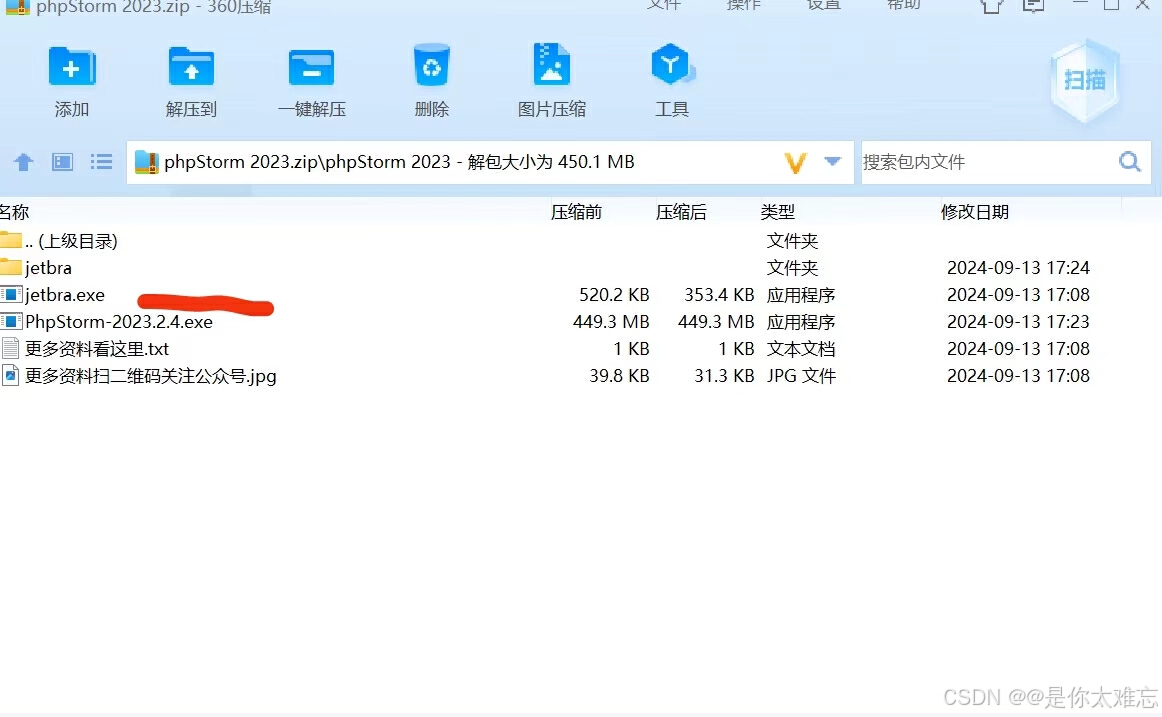Select 更多资料看这里.txt file
Image resolution: width=1162 pixels, height=717 pixels.
(x=97, y=349)
